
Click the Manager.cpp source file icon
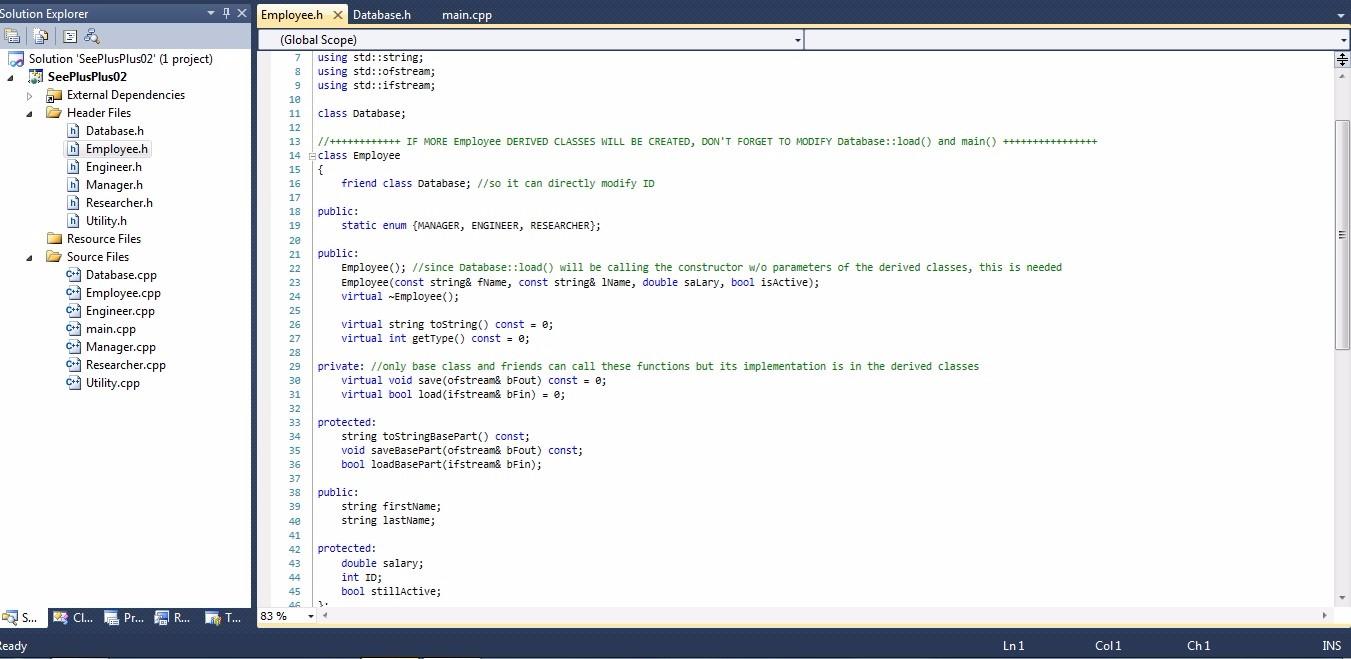click(73, 347)
